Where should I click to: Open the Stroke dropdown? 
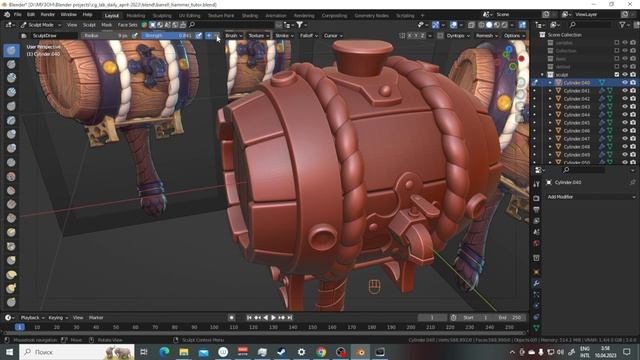tap(284, 36)
